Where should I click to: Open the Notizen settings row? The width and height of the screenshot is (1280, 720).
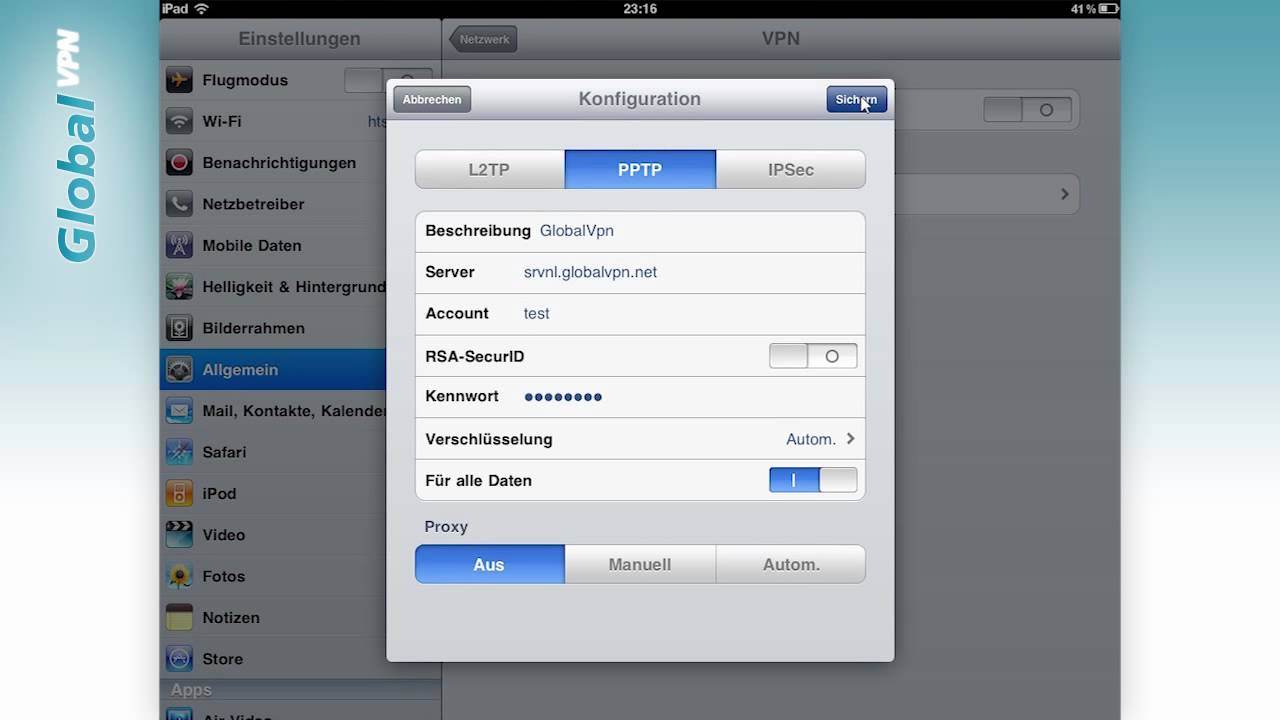[273, 618]
